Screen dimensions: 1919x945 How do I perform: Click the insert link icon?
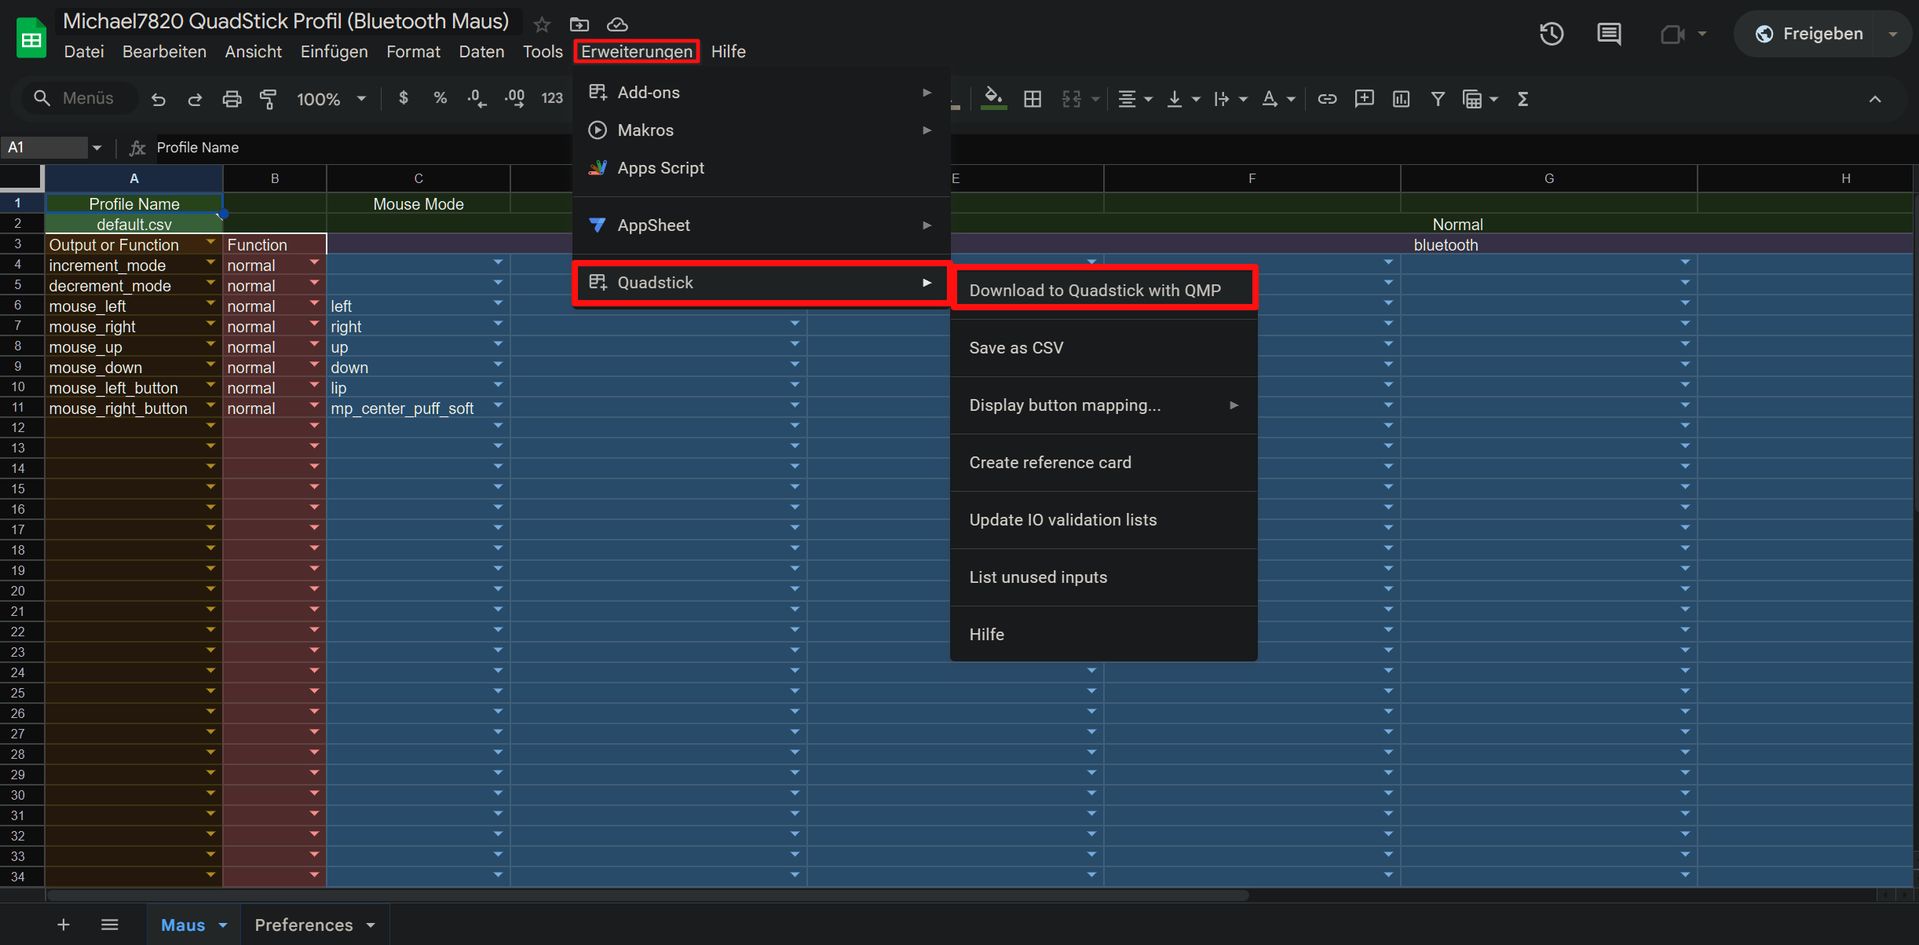click(1327, 99)
